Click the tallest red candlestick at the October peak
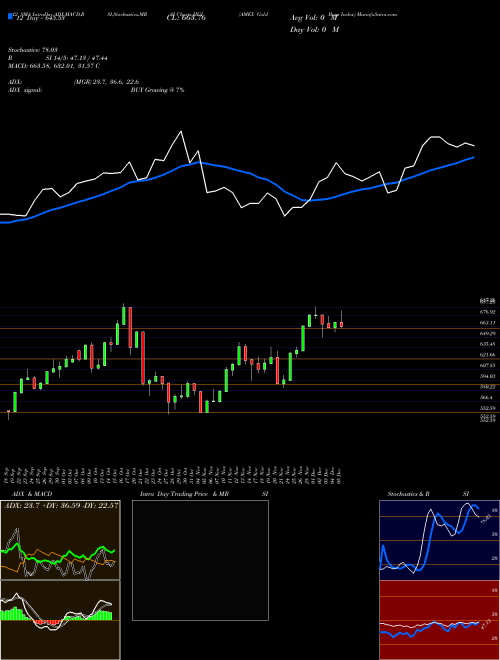Viewport: 500px width, 660px height. coord(130,327)
